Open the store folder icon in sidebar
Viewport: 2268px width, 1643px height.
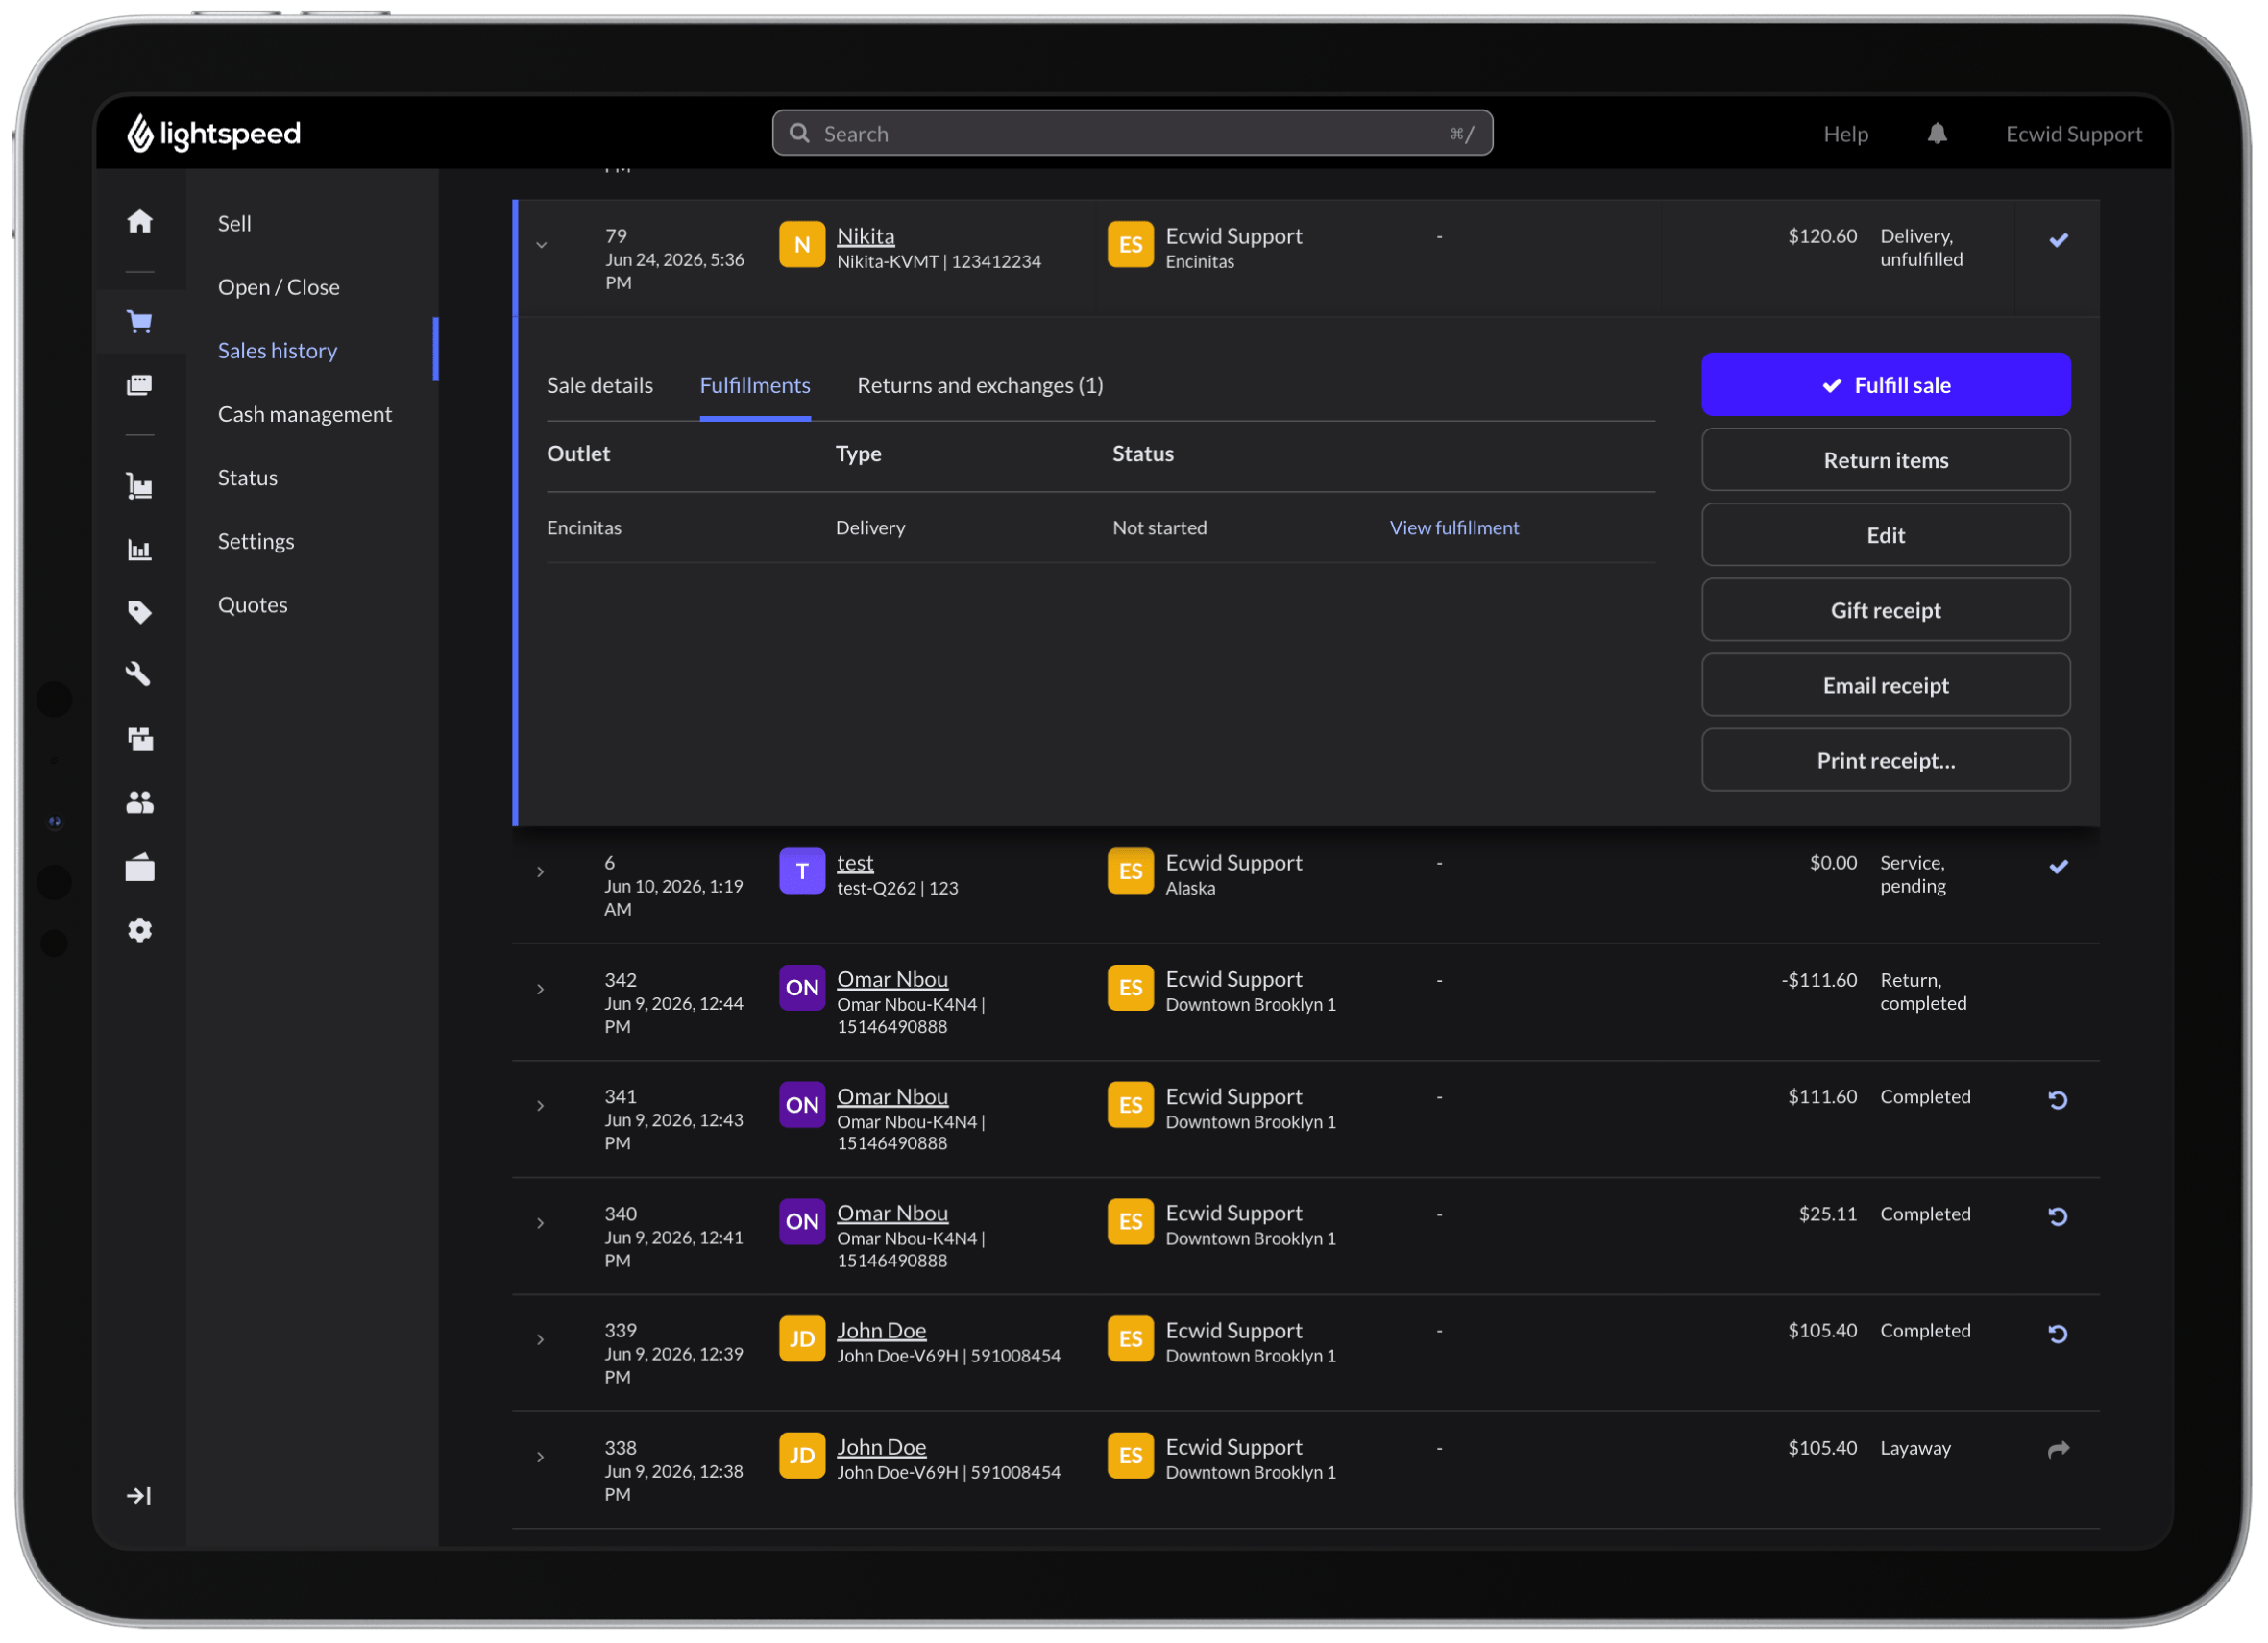140,867
